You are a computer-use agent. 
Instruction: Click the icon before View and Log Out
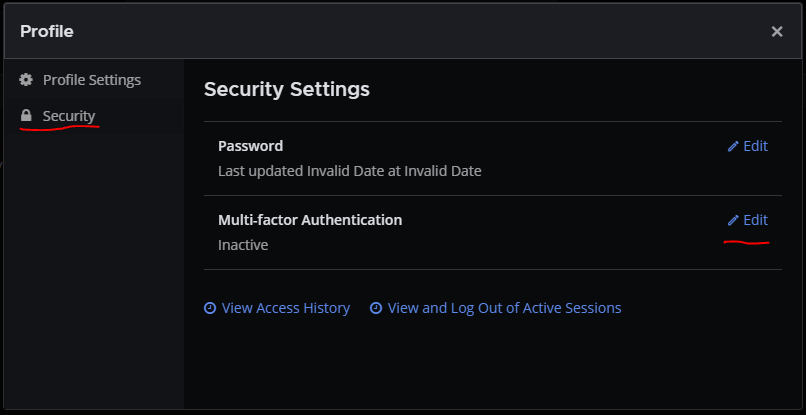pos(376,308)
